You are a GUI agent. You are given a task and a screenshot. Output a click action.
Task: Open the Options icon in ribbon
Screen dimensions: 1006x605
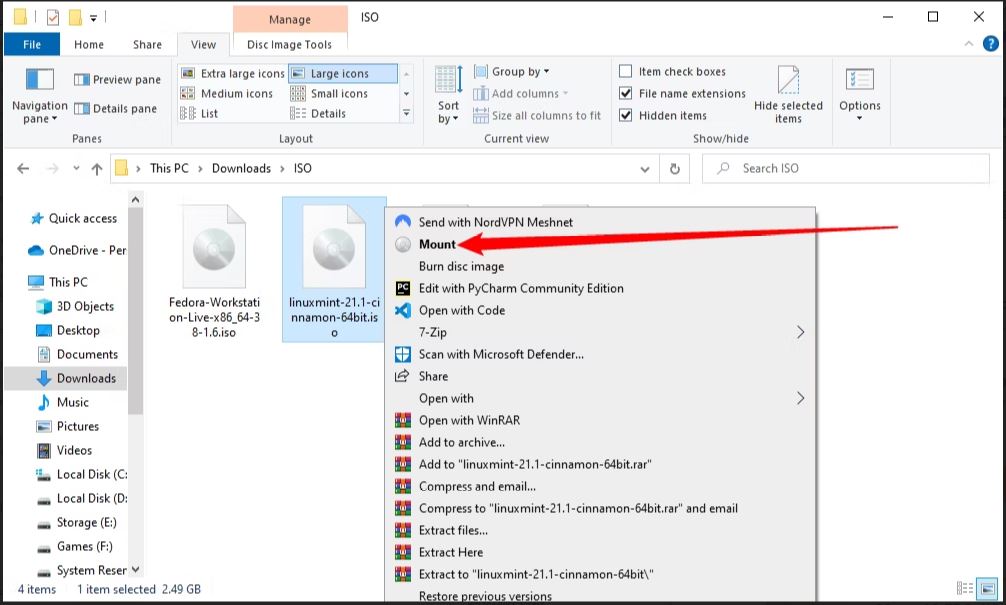click(x=859, y=81)
